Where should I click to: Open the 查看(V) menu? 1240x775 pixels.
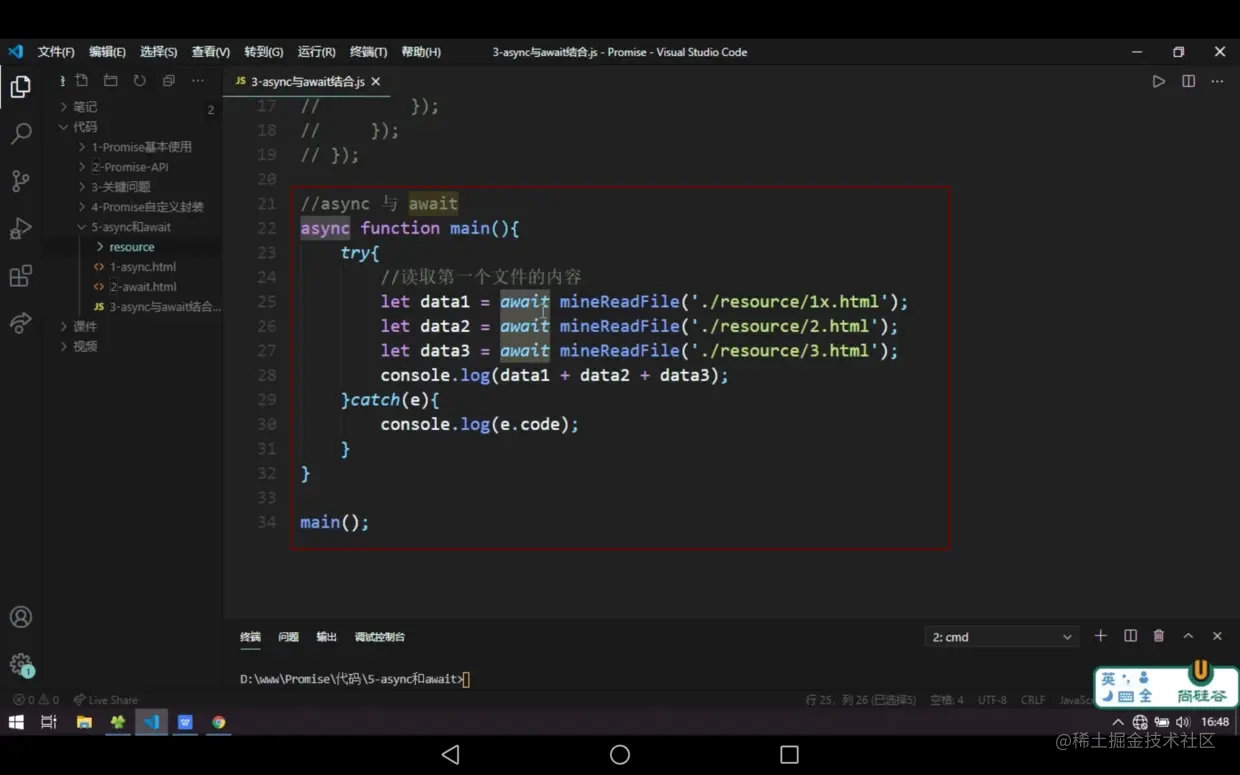tap(211, 52)
